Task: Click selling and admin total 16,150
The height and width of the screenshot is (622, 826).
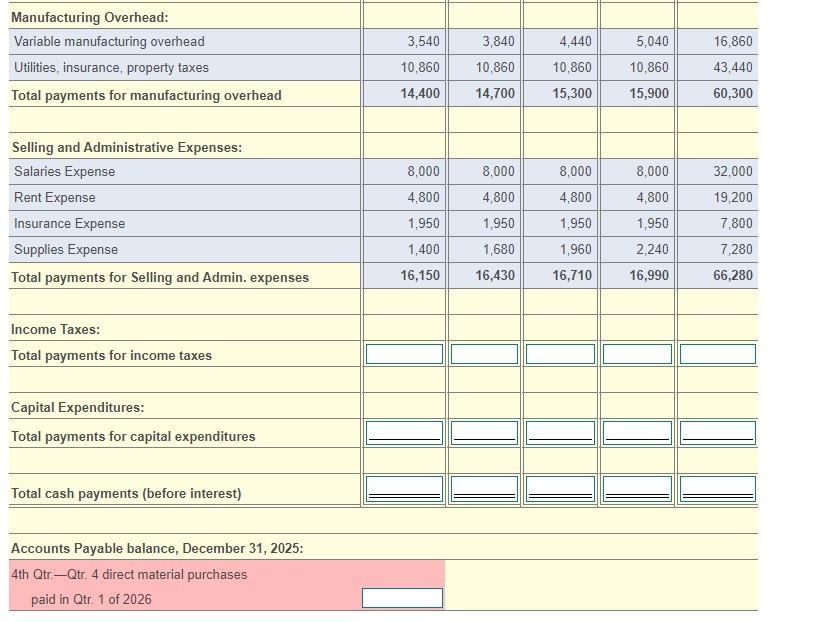Action: pyautogui.click(x=420, y=275)
